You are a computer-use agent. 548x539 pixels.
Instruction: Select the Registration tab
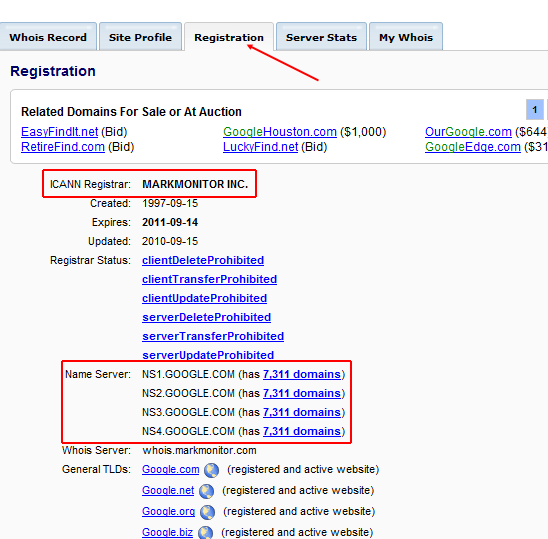(229, 37)
